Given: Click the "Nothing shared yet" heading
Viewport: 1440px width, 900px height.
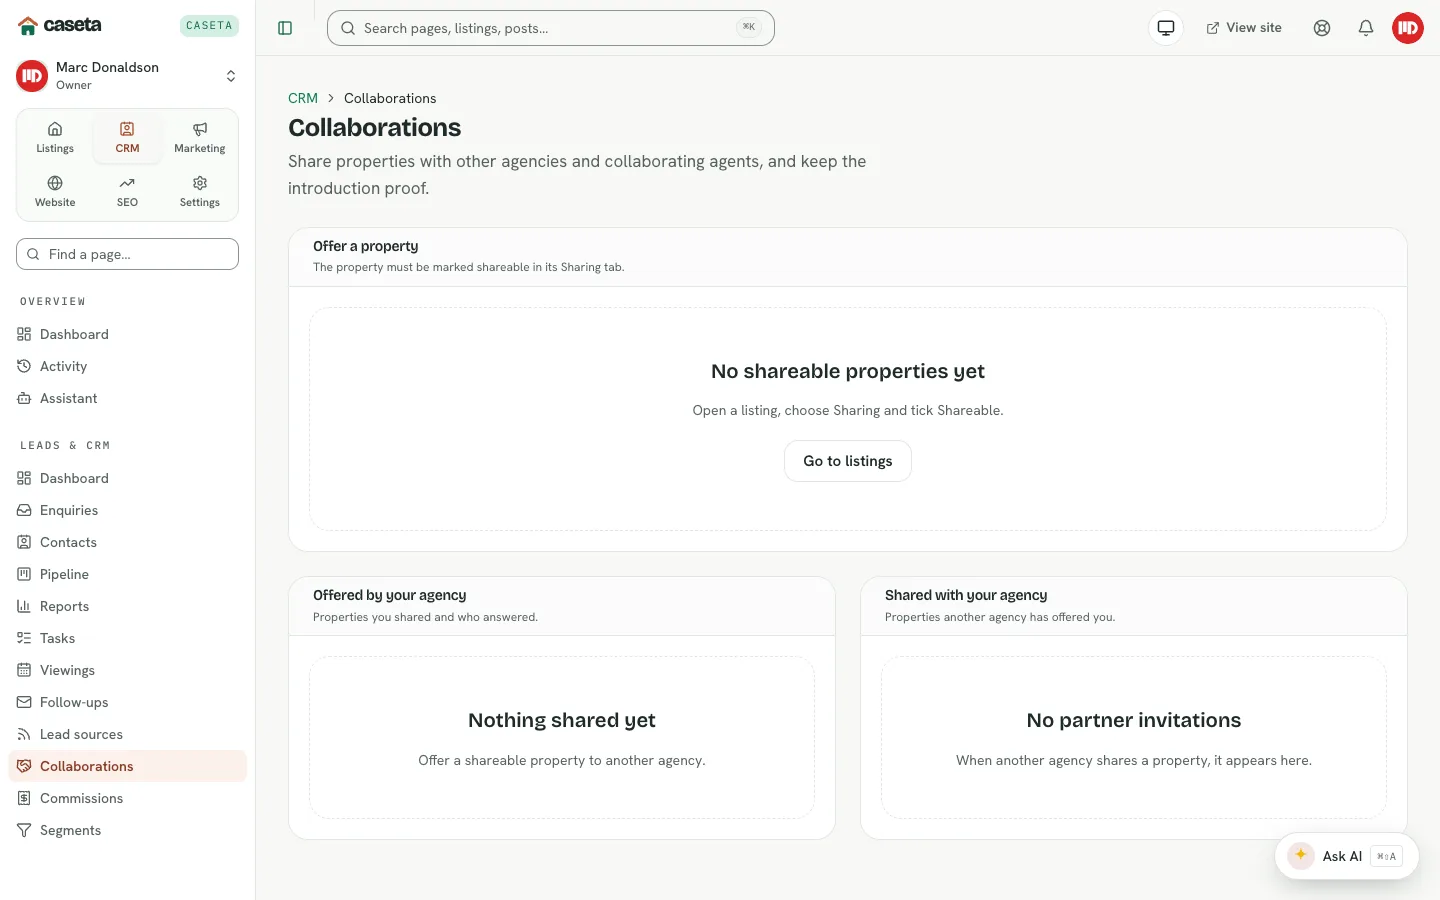Looking at the screenshot, I should (x=562, y=720).
